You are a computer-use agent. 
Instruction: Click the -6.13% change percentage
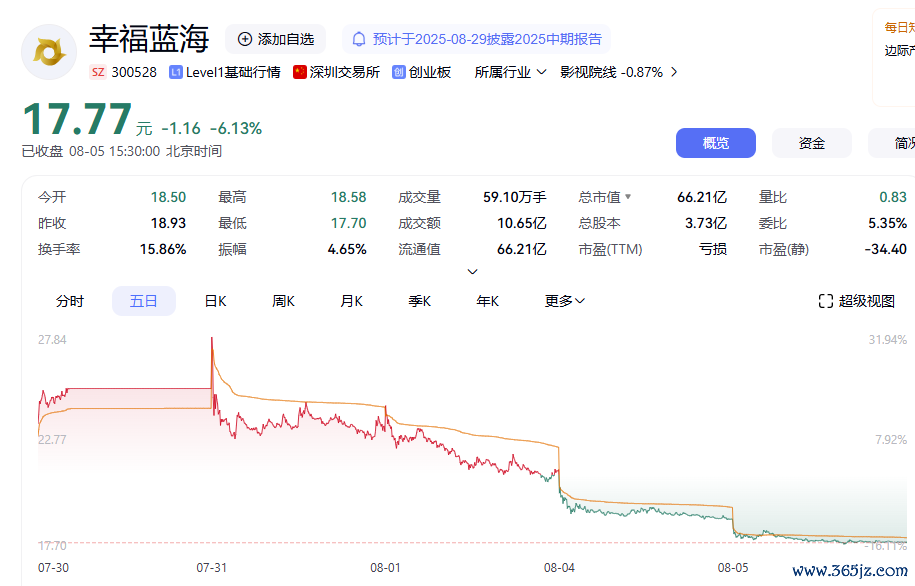236,128
